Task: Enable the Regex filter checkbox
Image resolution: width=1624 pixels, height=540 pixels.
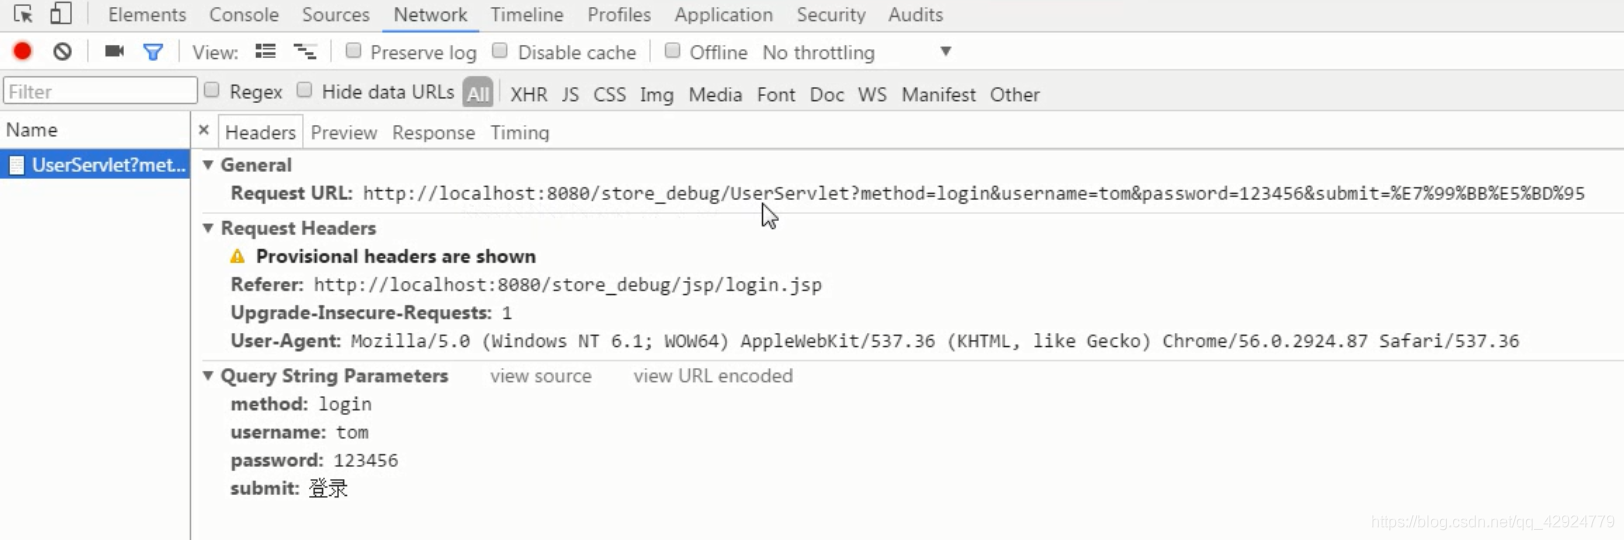Action: coord(211,90)
